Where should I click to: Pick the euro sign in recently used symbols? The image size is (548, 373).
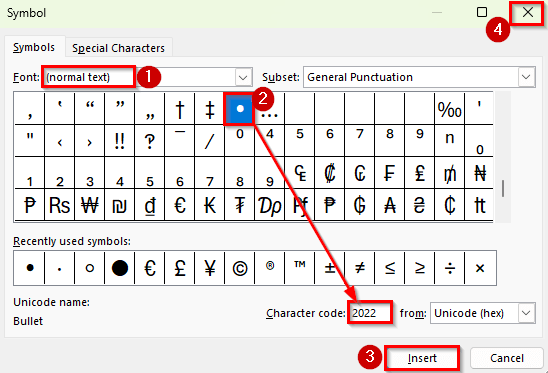pos(150,268)
